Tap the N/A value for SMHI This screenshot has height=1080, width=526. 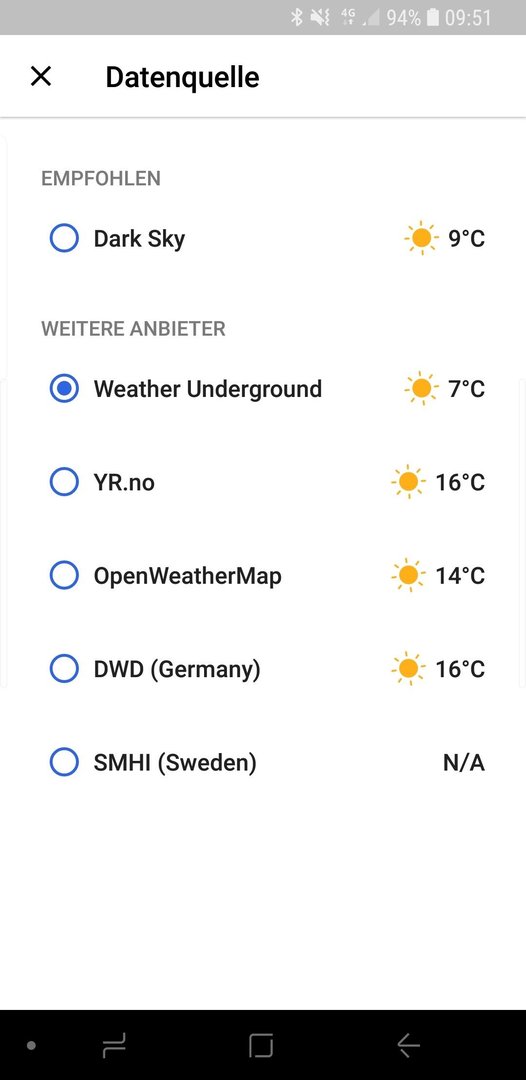[464, 762]
